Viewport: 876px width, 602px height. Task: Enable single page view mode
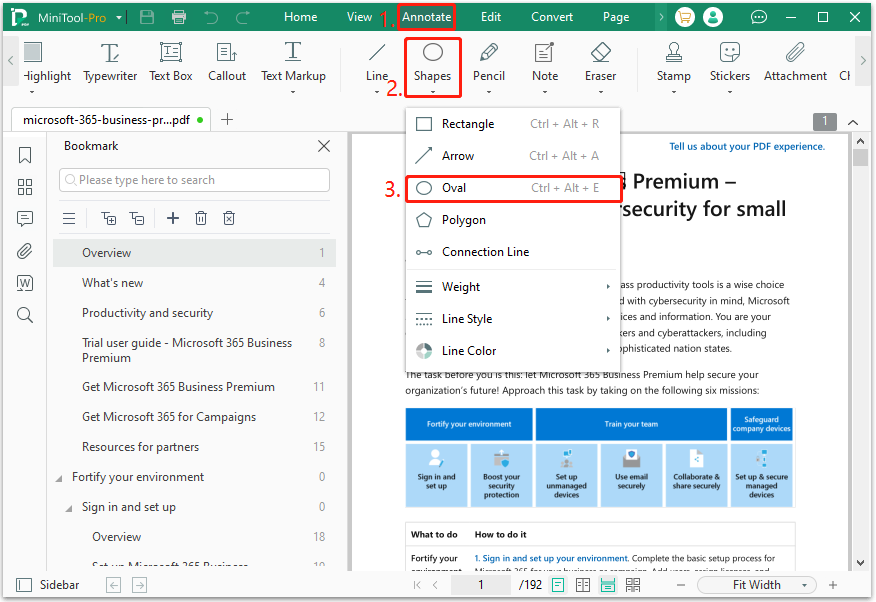point(558,585)
